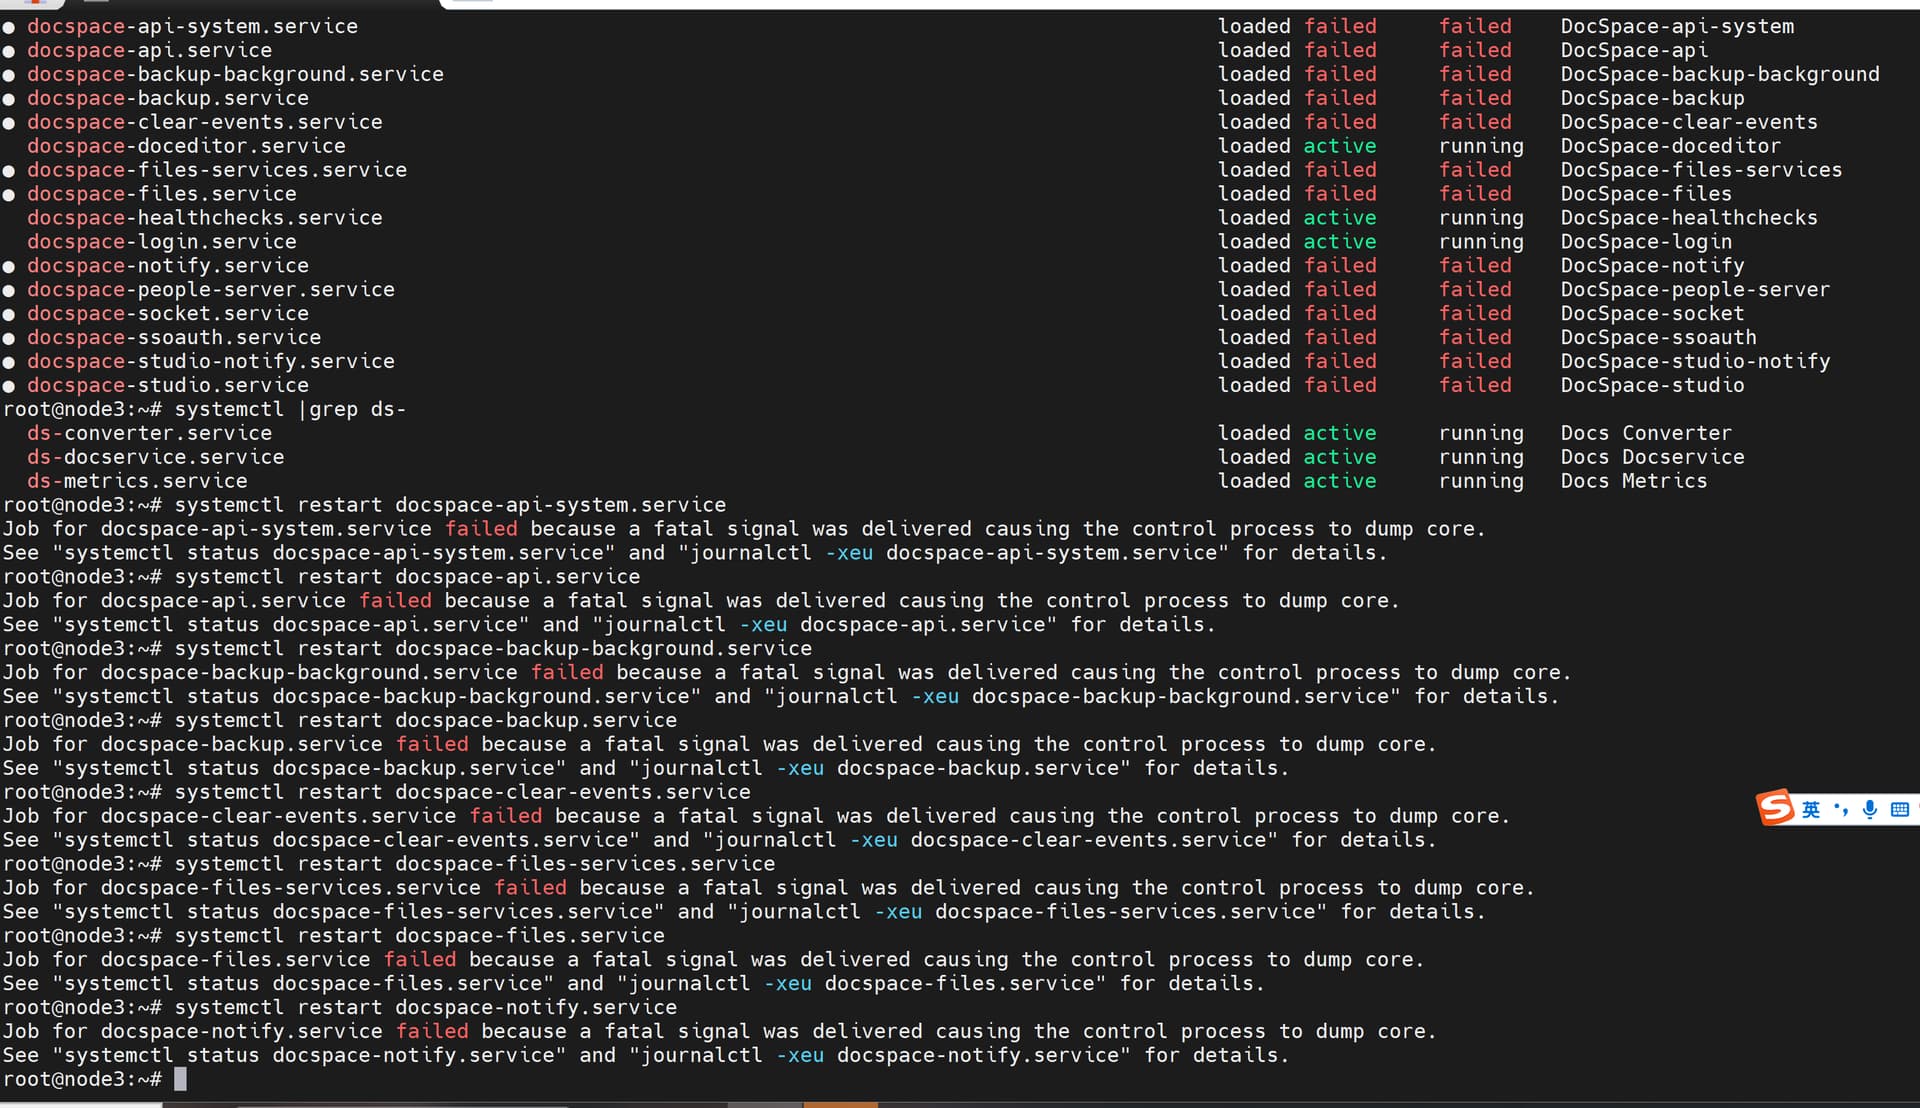Image resolution: width=1920 pixels, height=1108 pixels.
Task: Click the 'systemctl restart docspace-notify.service' command
Action: [x=426, y=1009]
